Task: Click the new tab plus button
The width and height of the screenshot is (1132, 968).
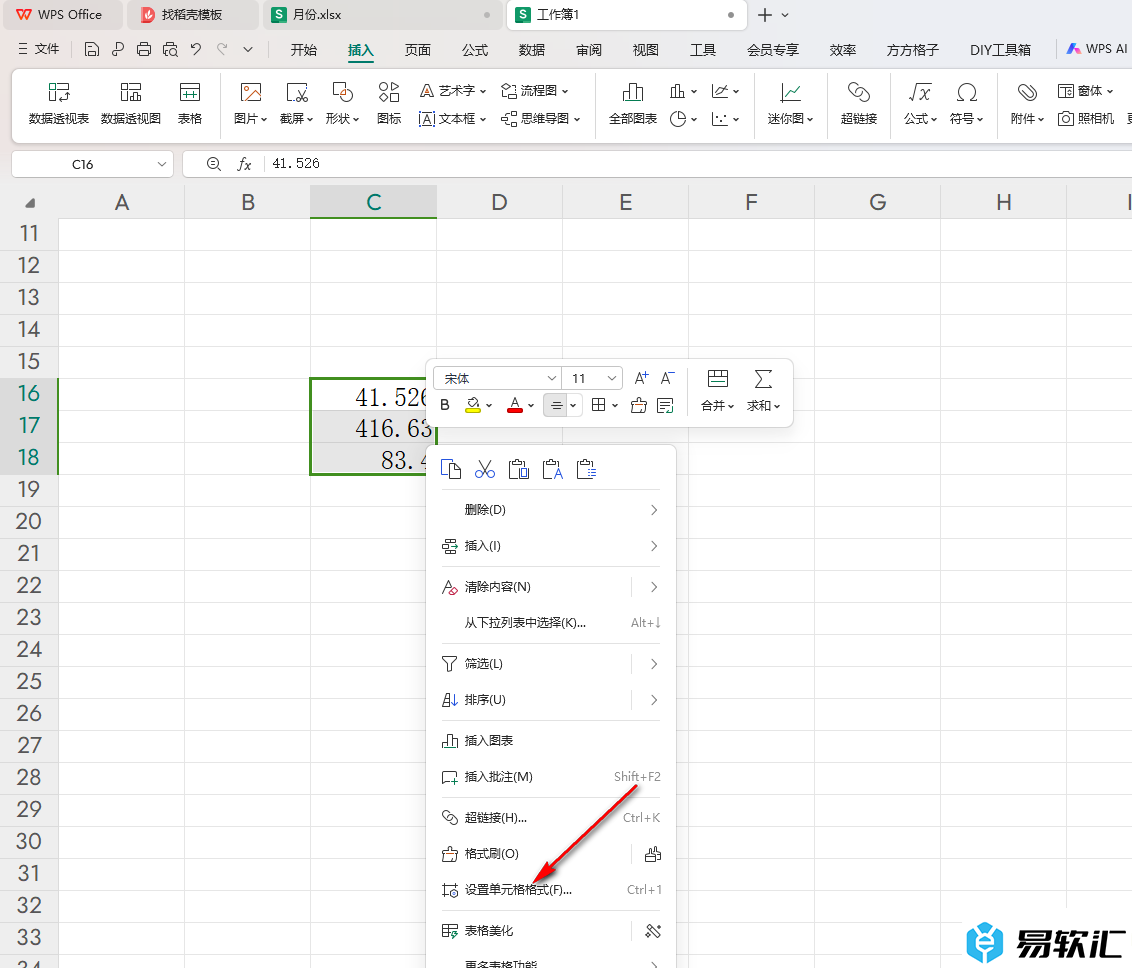Action: [x=765, y=15]
